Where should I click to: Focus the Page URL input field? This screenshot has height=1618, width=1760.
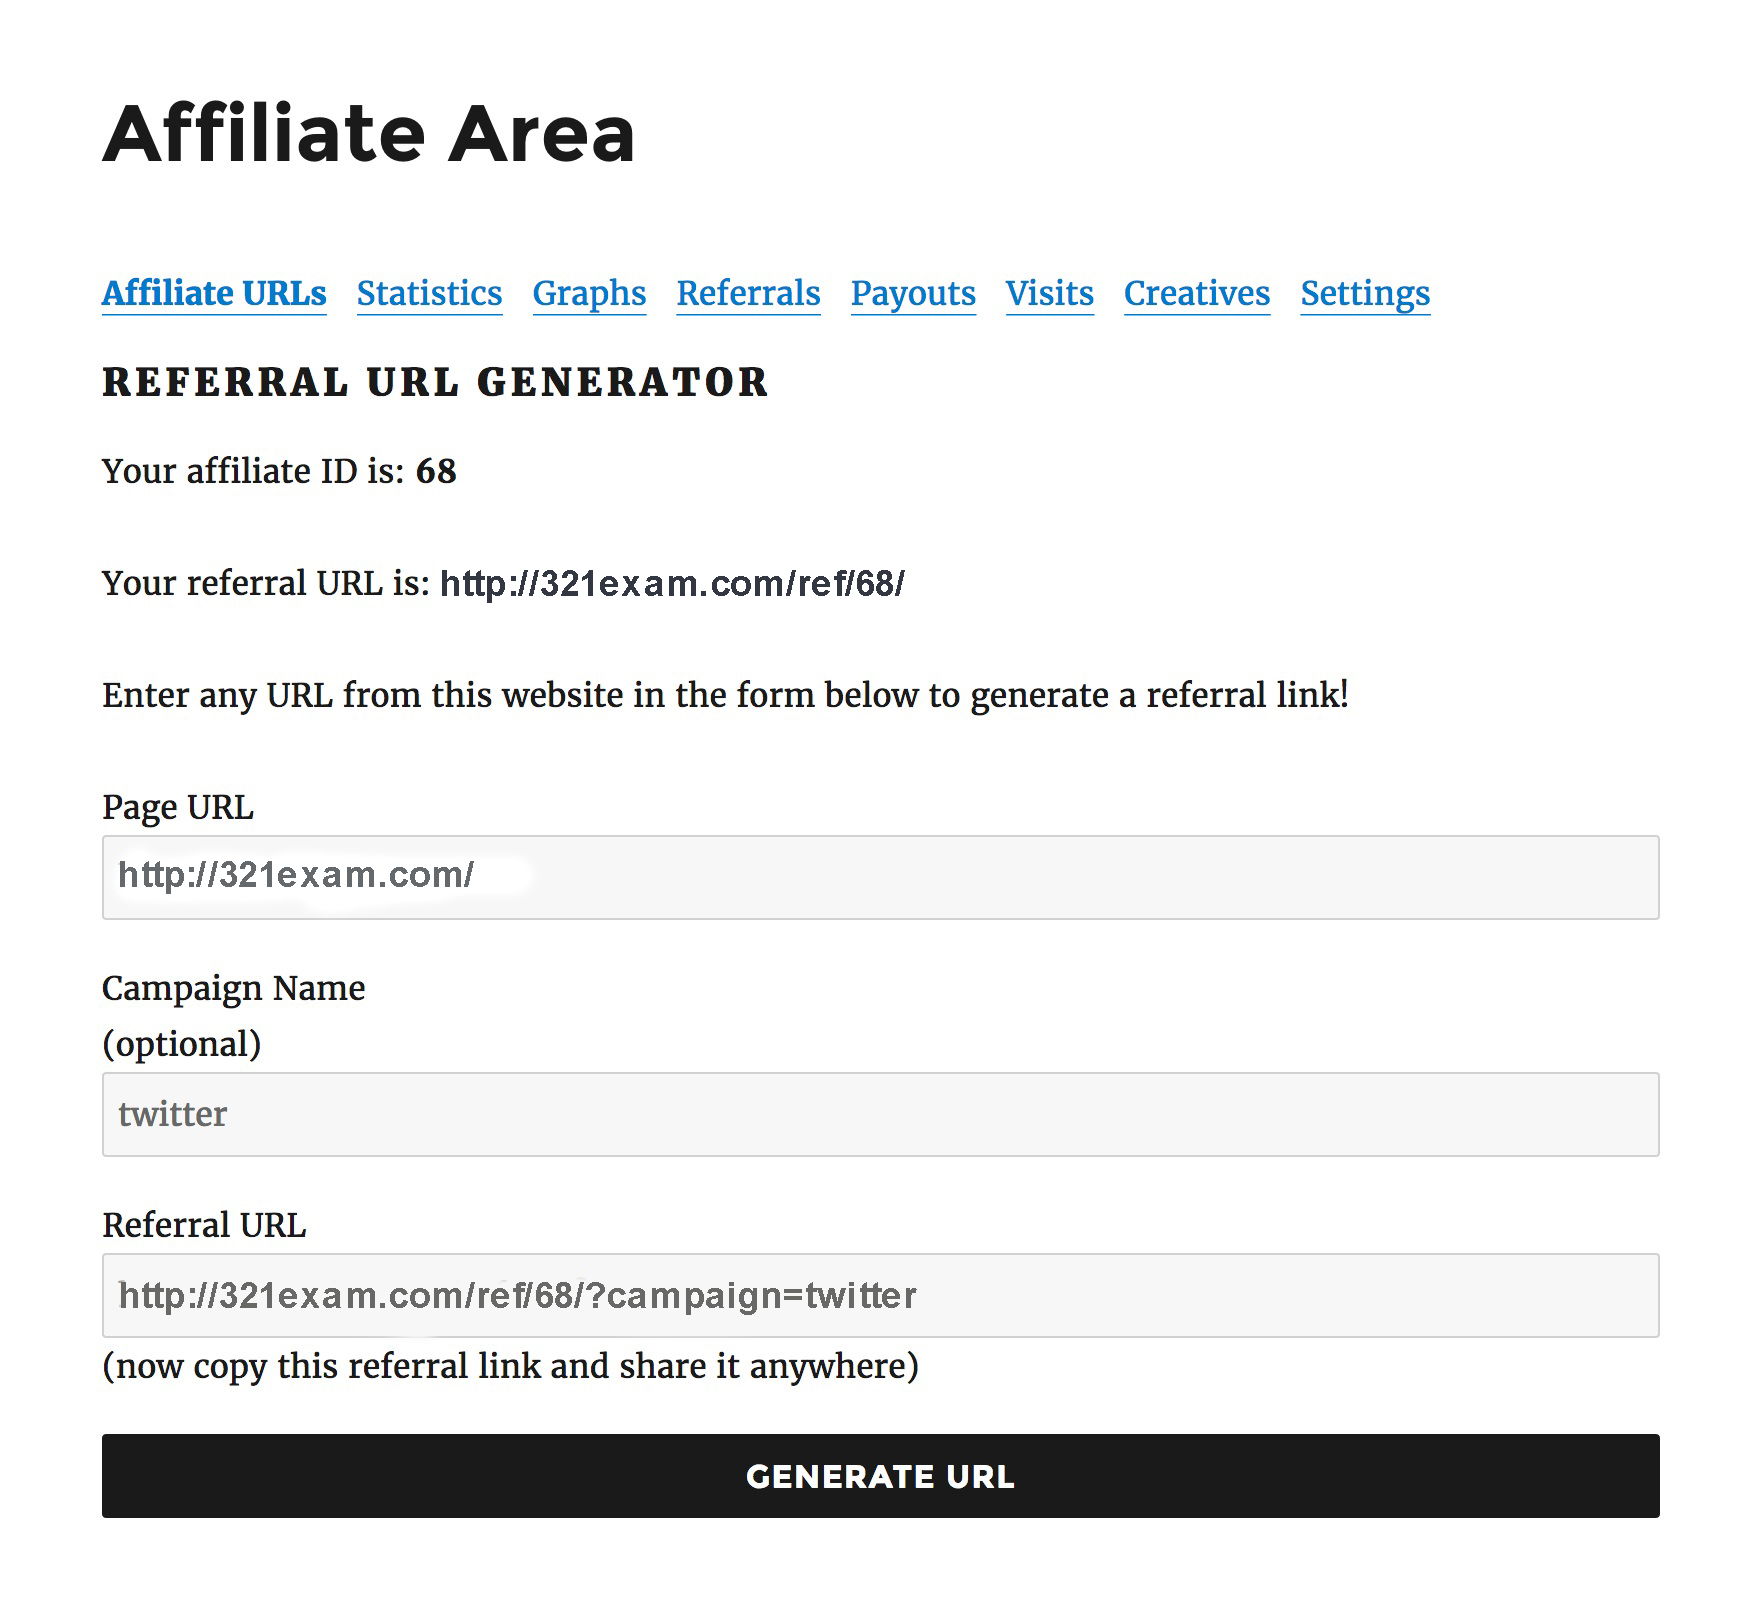[x=880, y=877]
